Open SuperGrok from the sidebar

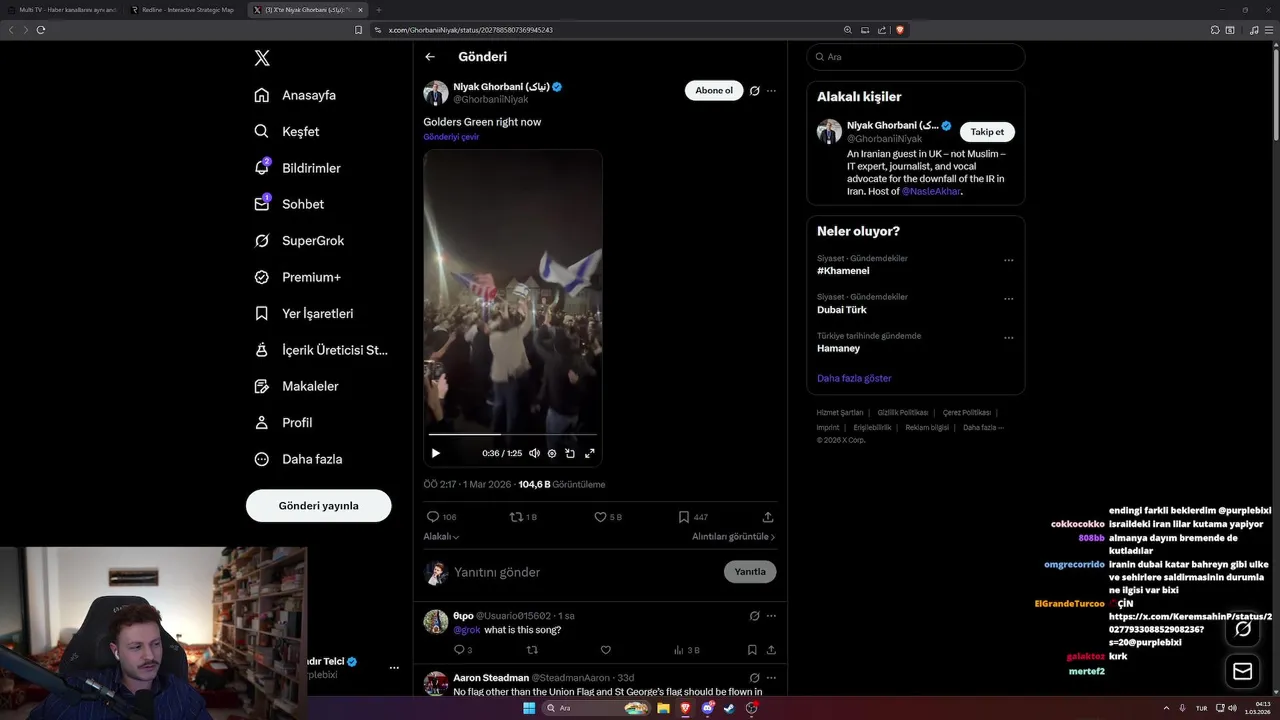pyautogui.click(x=299, y=240)
